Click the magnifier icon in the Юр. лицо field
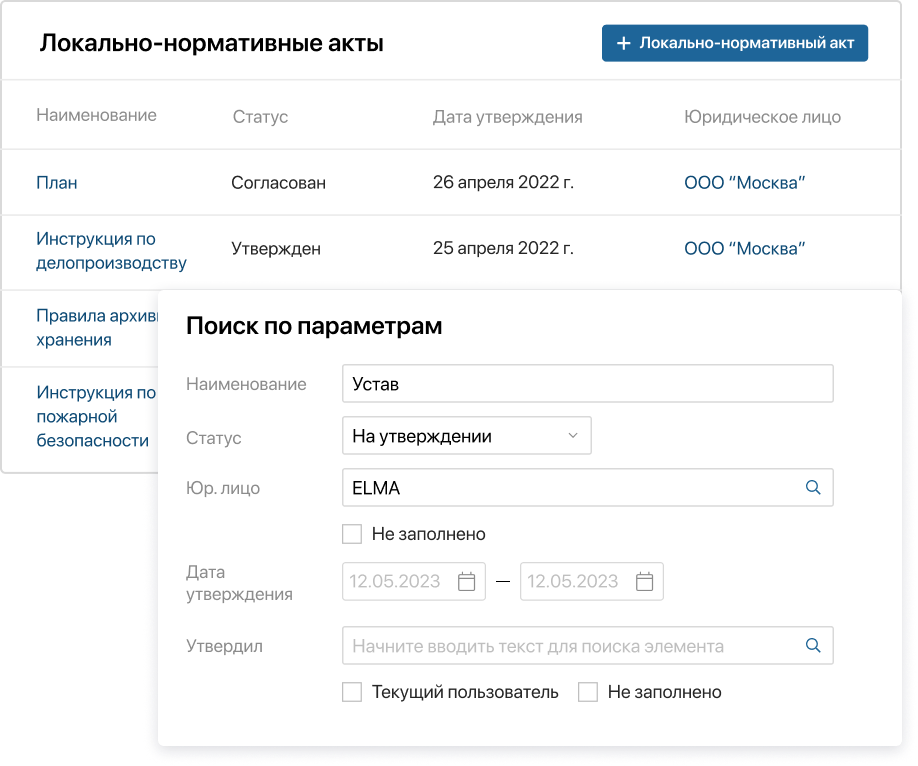The height and width of the screenshot is (766, 918). pyautogui.click(x=811, y=487)
